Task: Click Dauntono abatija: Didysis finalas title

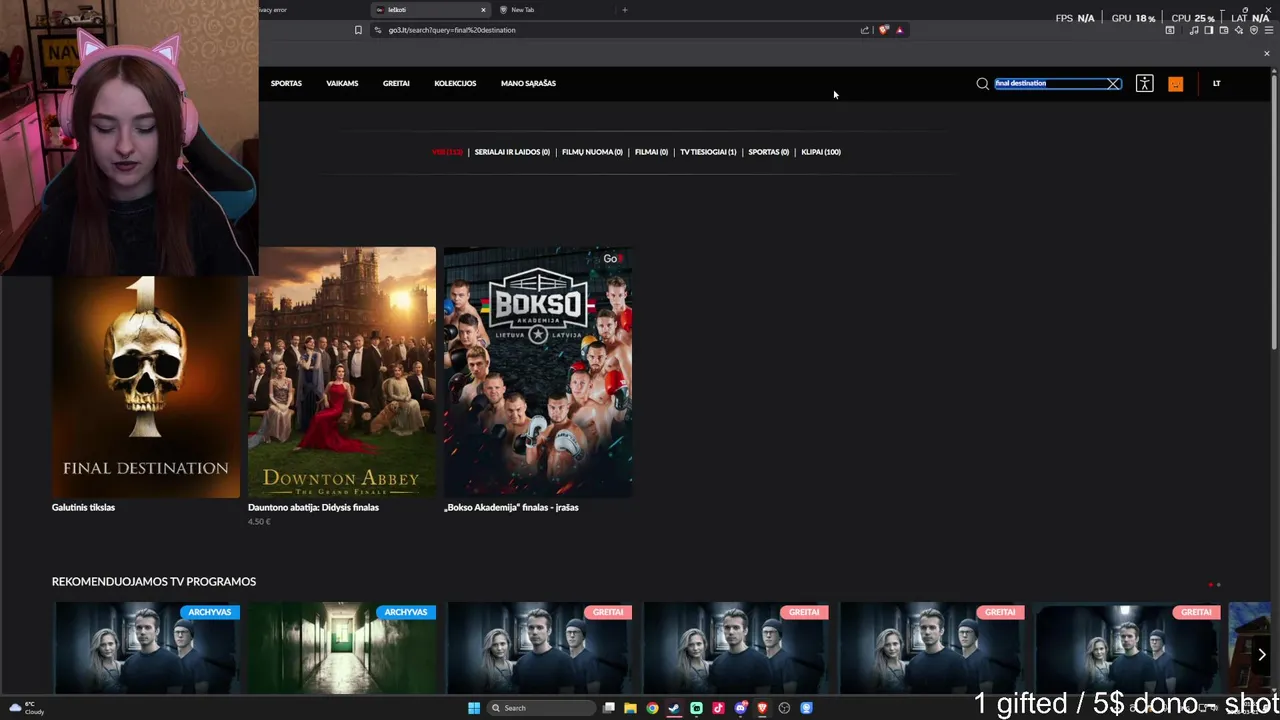Action: point(313,508)
